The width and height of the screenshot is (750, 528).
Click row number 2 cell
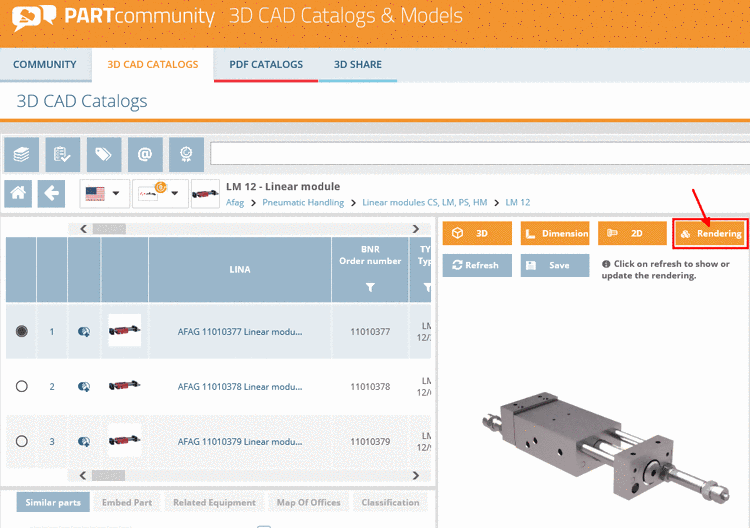[52, 386]
